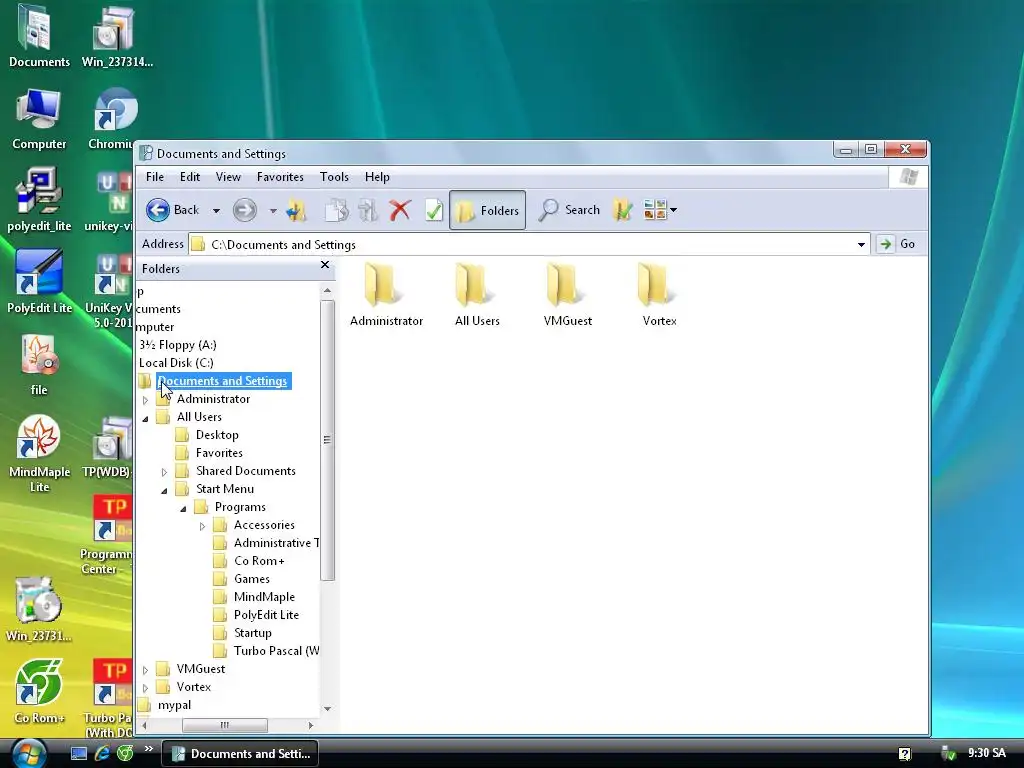Screen dimensions: 1024x768
Task: Select mypal folder in tree
Action: [x=174, y=705]
